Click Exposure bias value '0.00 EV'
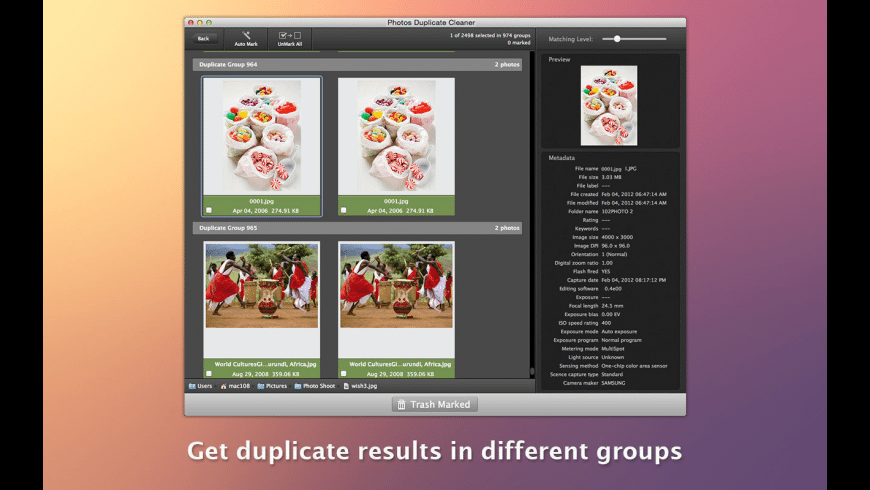This screenshot has height=490, width=870. pos(611,315)
